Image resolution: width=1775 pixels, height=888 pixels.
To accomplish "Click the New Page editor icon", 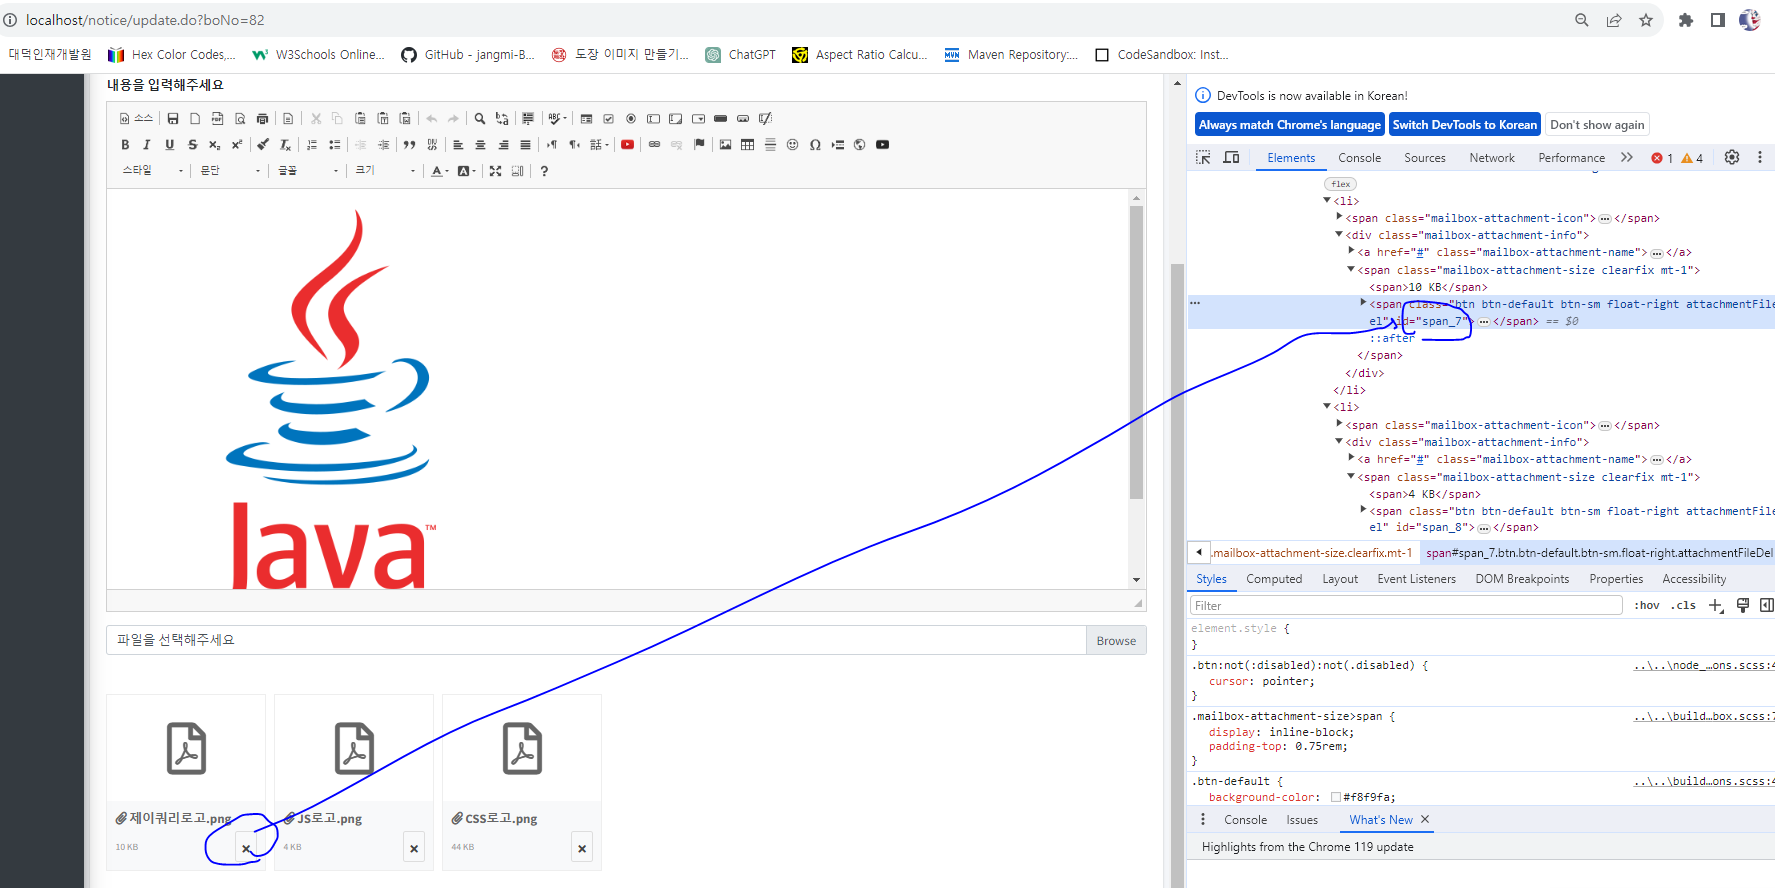I will pos(195,118).
